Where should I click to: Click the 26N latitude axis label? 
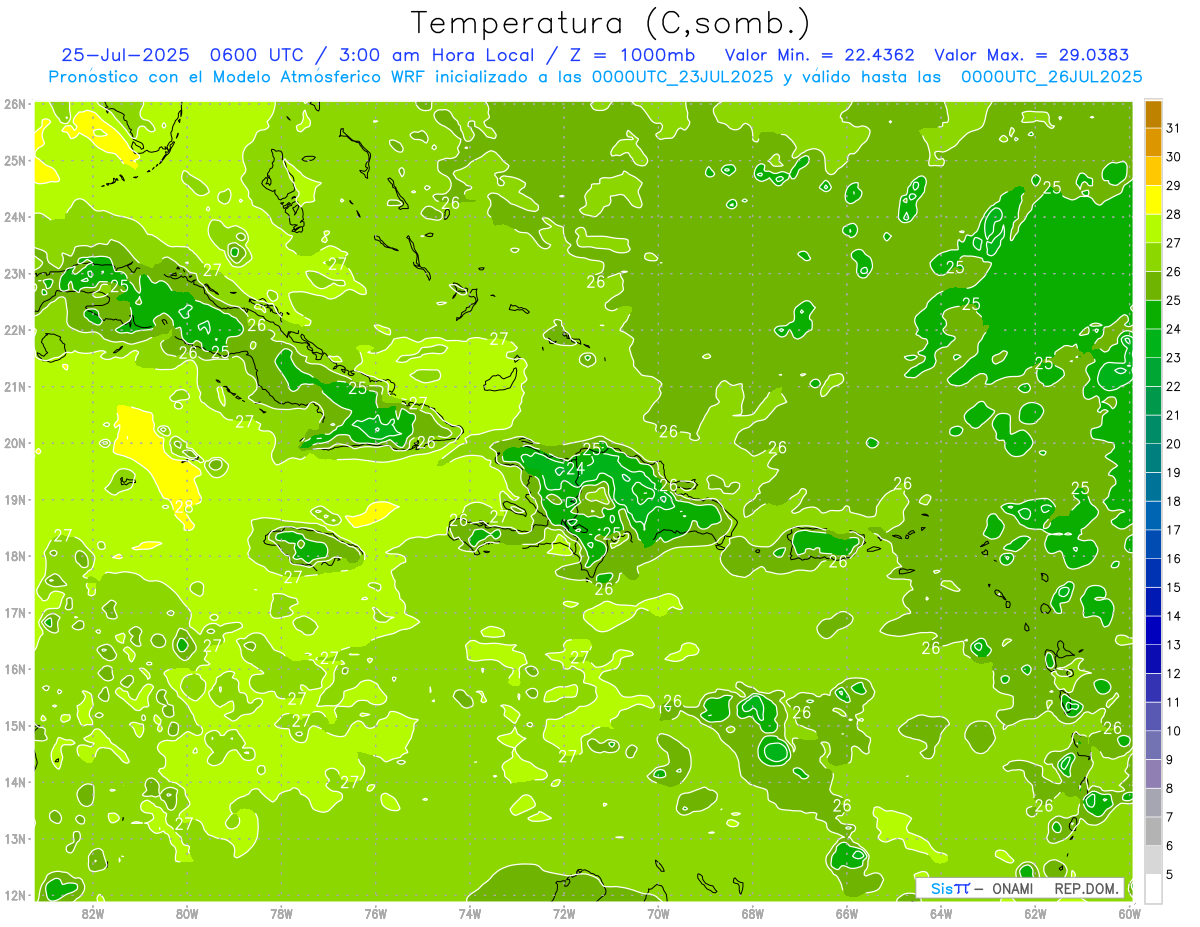point(14,104)
